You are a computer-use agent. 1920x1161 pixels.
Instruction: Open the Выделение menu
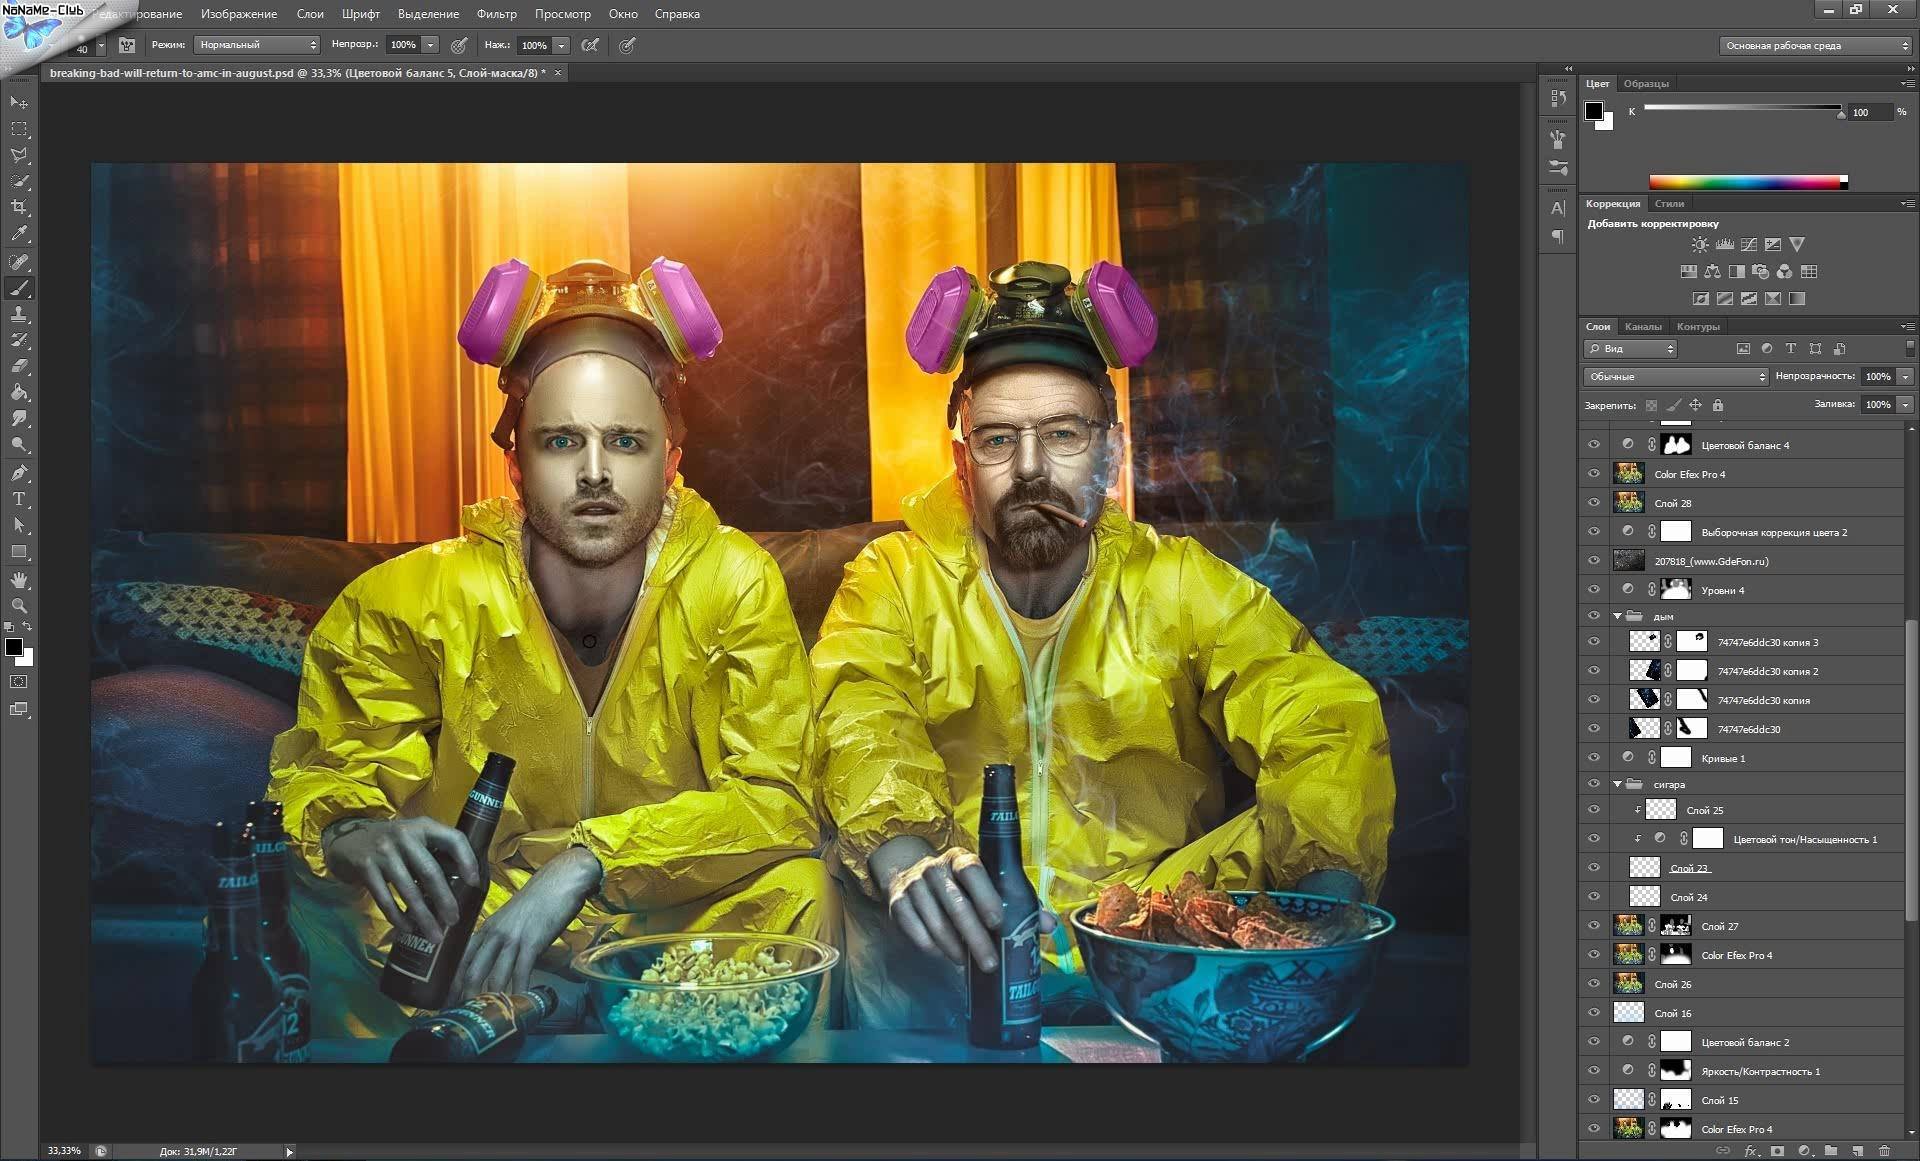[x=428, y=14]
